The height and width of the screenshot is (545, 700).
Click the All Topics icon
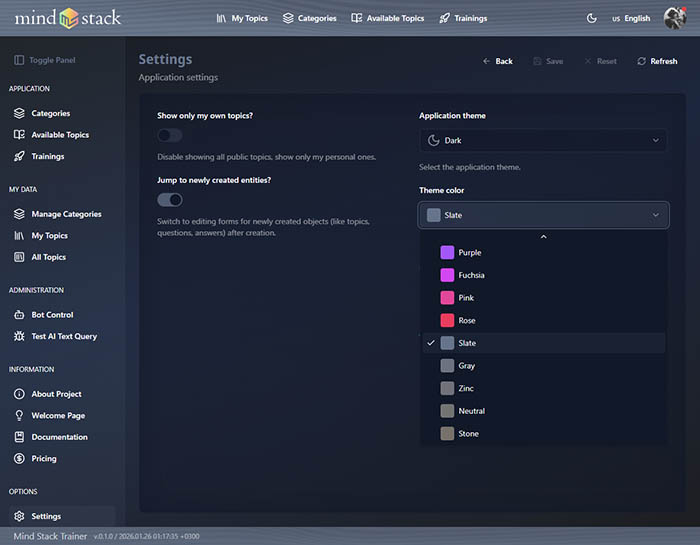click(19, 257)
